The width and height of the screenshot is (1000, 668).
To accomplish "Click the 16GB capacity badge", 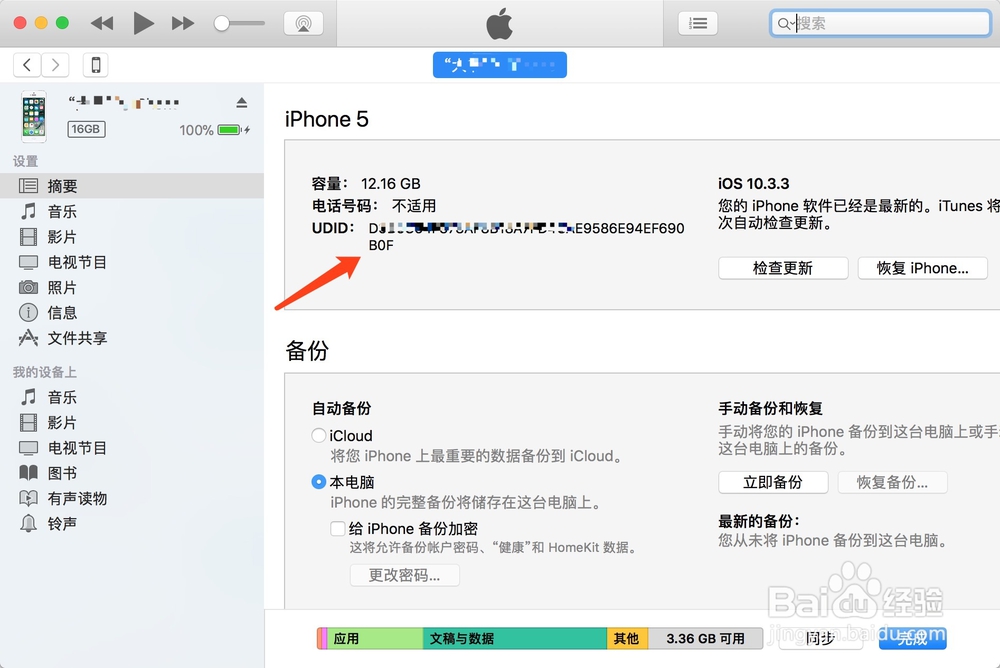I will coord(86,130).
